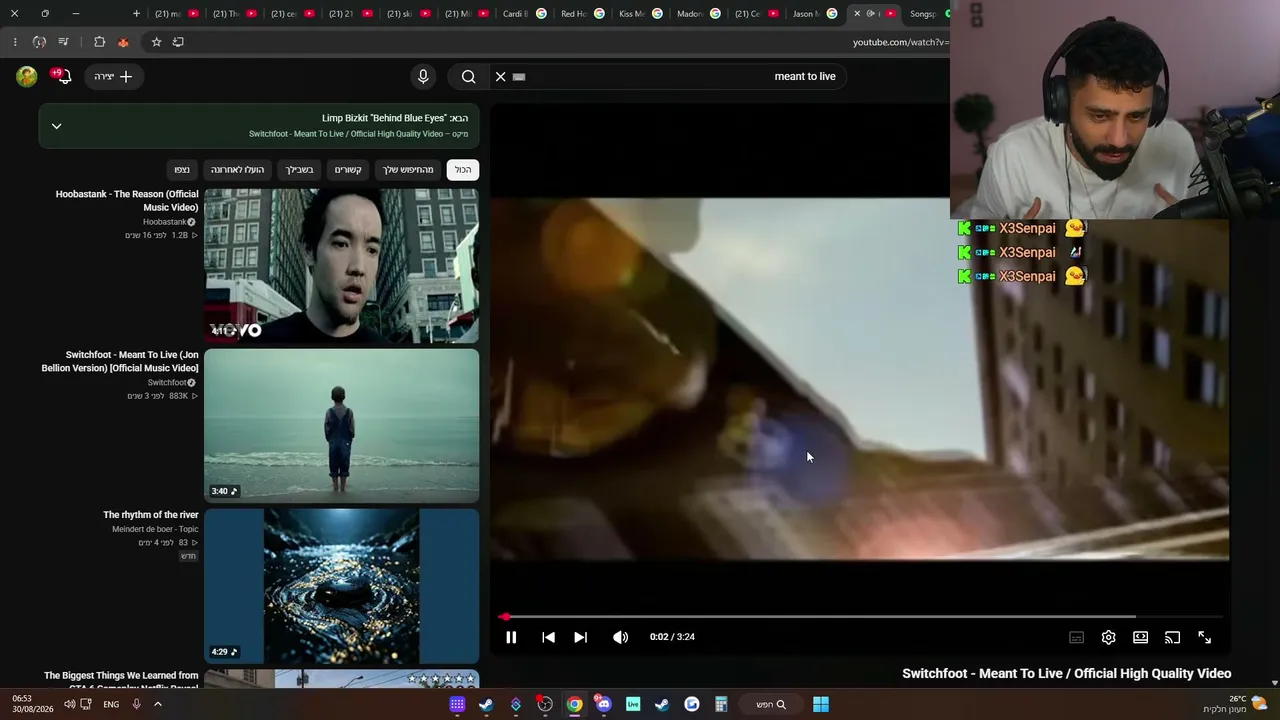The image size is (1280, 720).
Task: Go to the previous video in the mix
Action: click(548, 637)
